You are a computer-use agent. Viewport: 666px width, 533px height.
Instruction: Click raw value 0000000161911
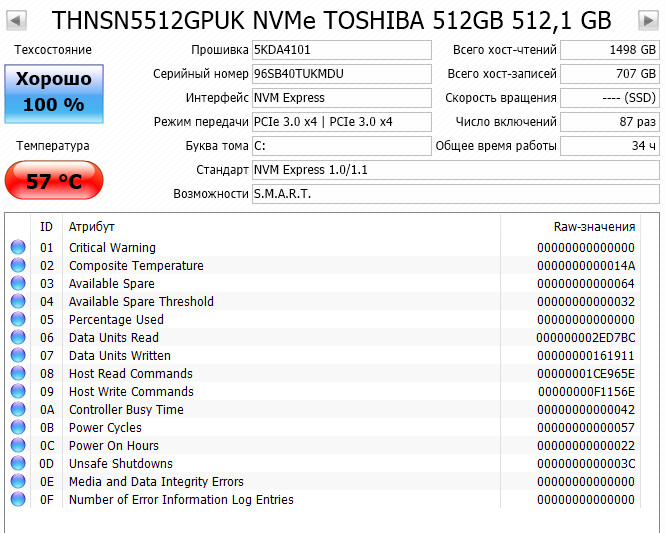586,355
